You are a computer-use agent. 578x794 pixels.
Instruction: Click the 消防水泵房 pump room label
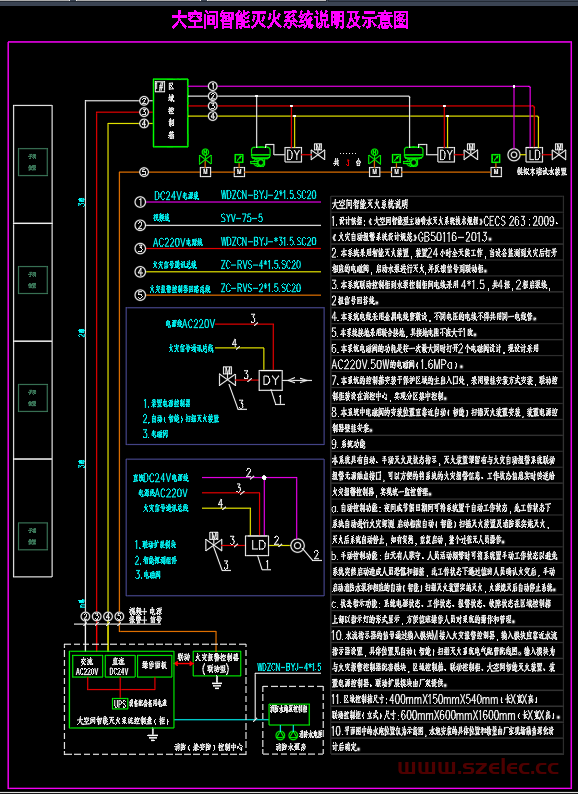tap(291, 747)
